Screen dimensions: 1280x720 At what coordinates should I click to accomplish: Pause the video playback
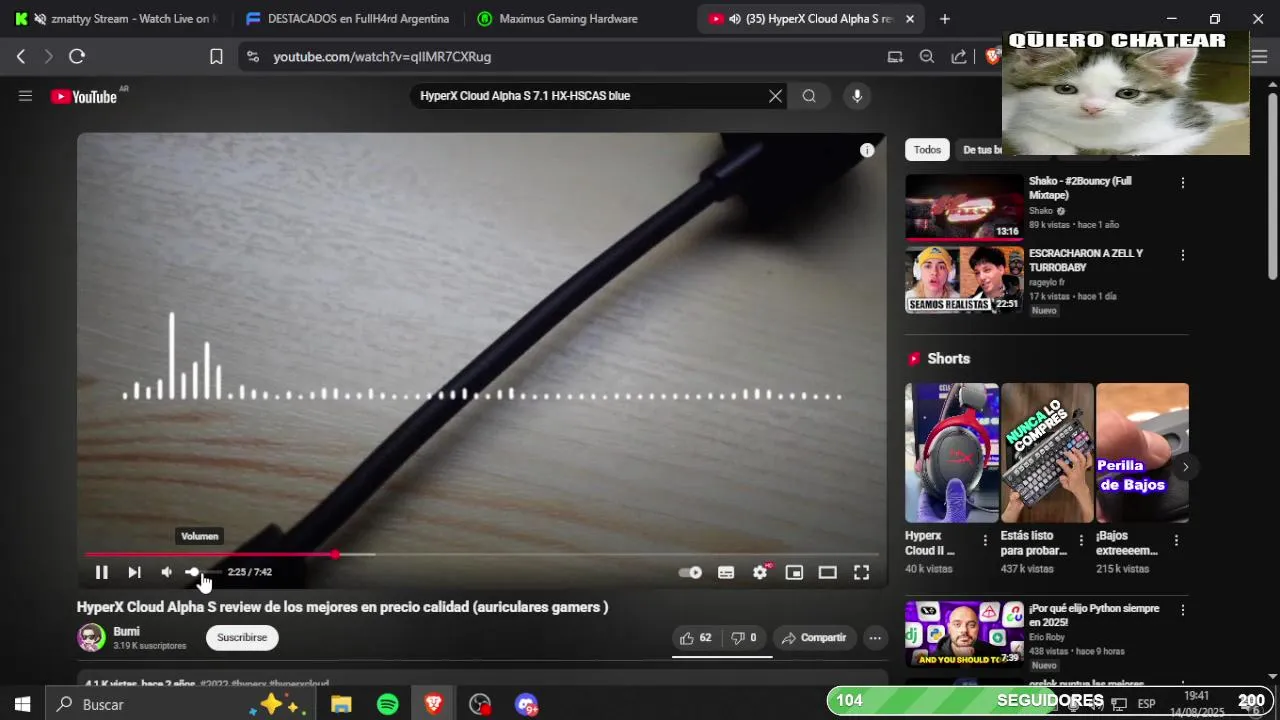[101, 572]
